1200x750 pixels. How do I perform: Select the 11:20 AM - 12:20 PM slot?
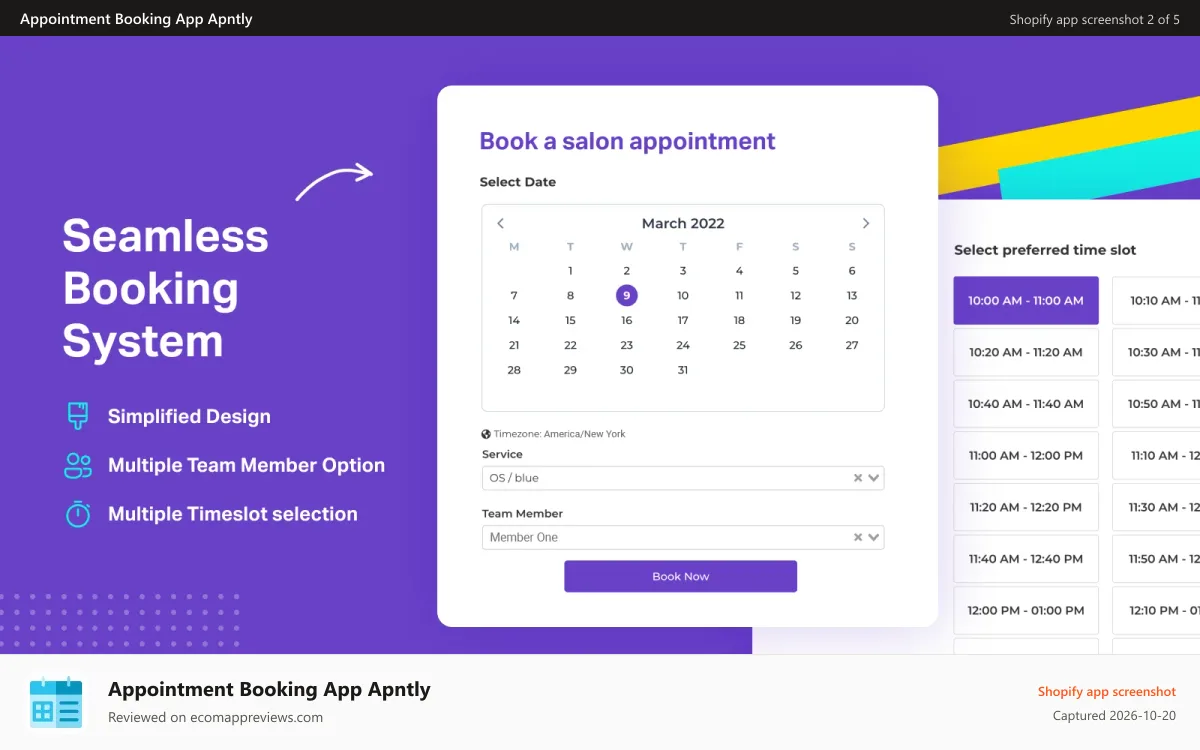1026,507
